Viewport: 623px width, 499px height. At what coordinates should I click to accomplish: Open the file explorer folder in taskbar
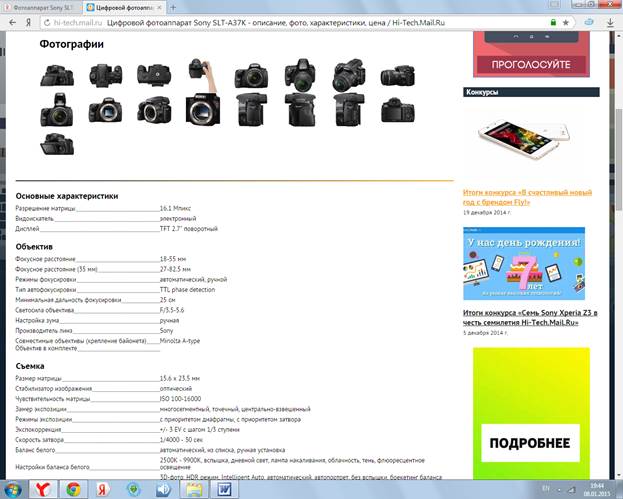(x=194, y=489)
